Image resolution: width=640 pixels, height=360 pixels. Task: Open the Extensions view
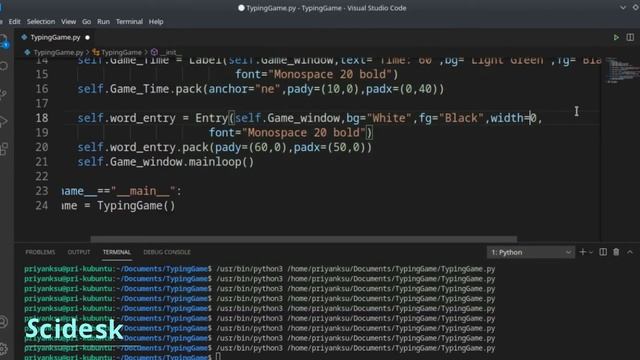[x=4, y=149]
